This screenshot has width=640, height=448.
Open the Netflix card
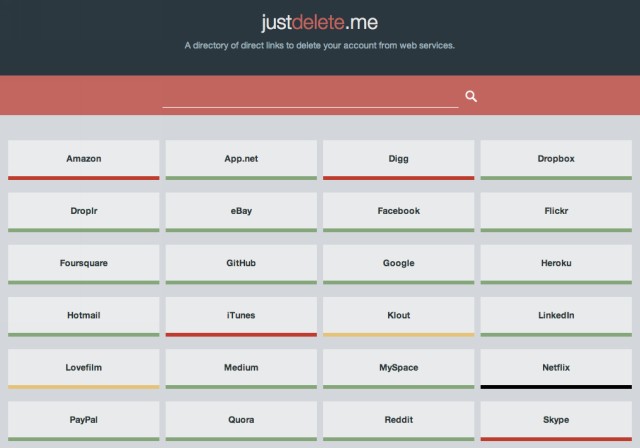click(x=556, y=368)
